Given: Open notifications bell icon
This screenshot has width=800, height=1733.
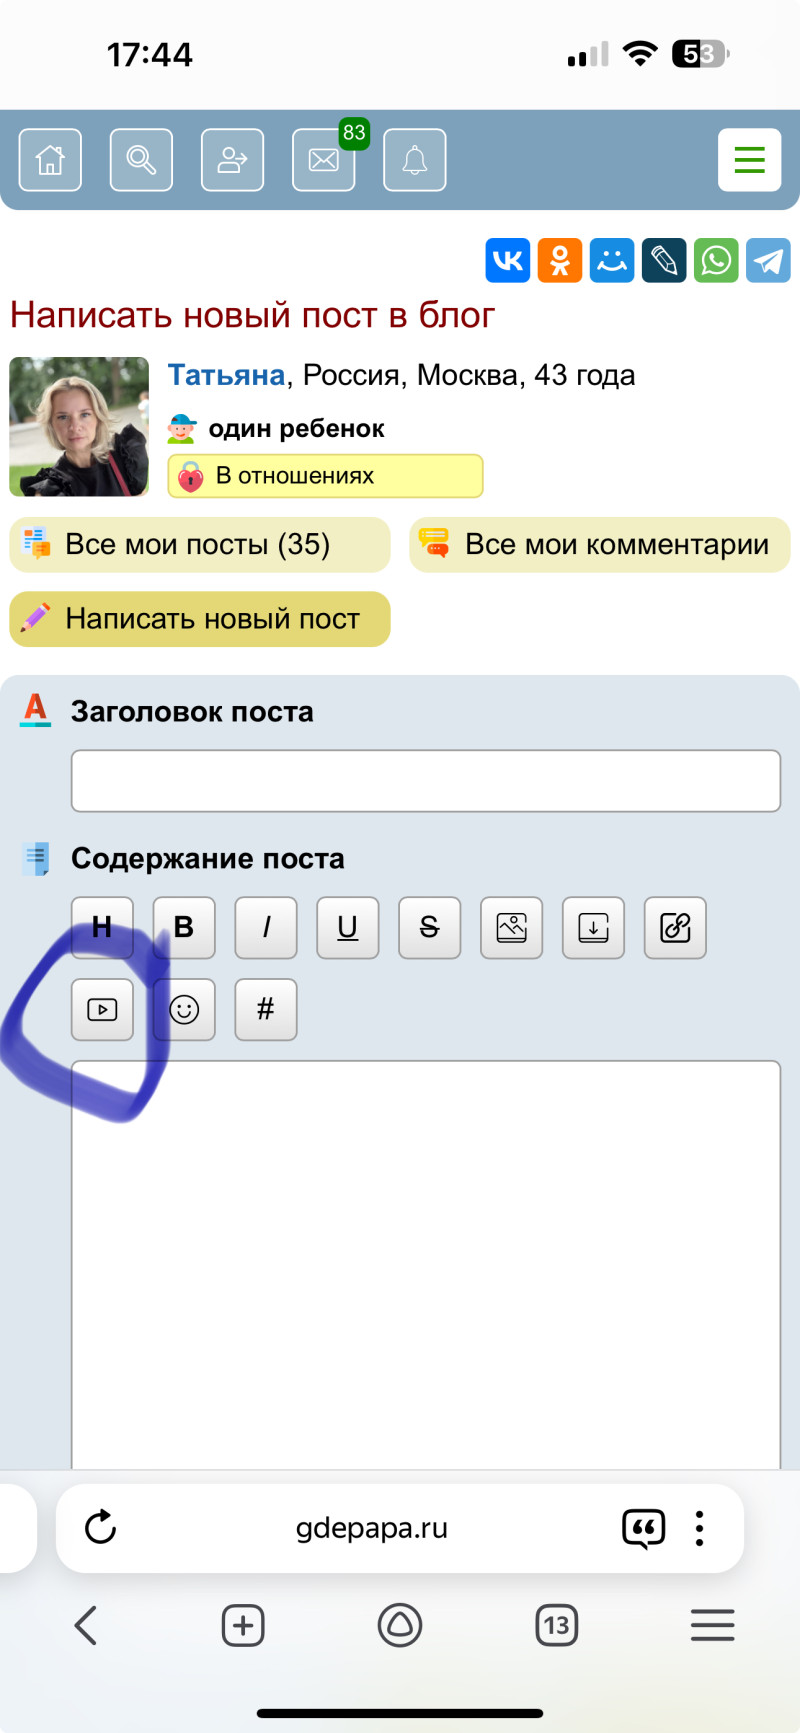Looking at the screenshot, I should 414,160.
